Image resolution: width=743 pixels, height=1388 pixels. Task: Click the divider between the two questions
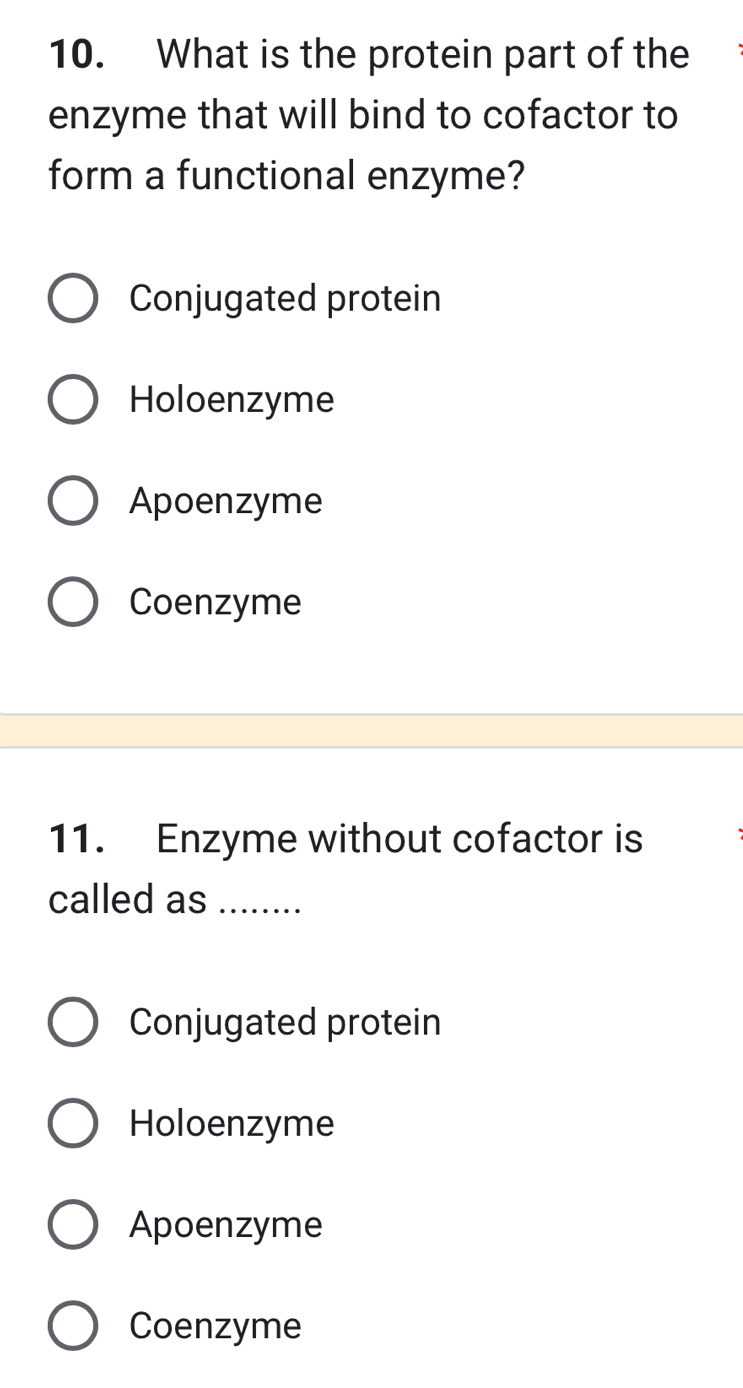click(x=371, y=730)
